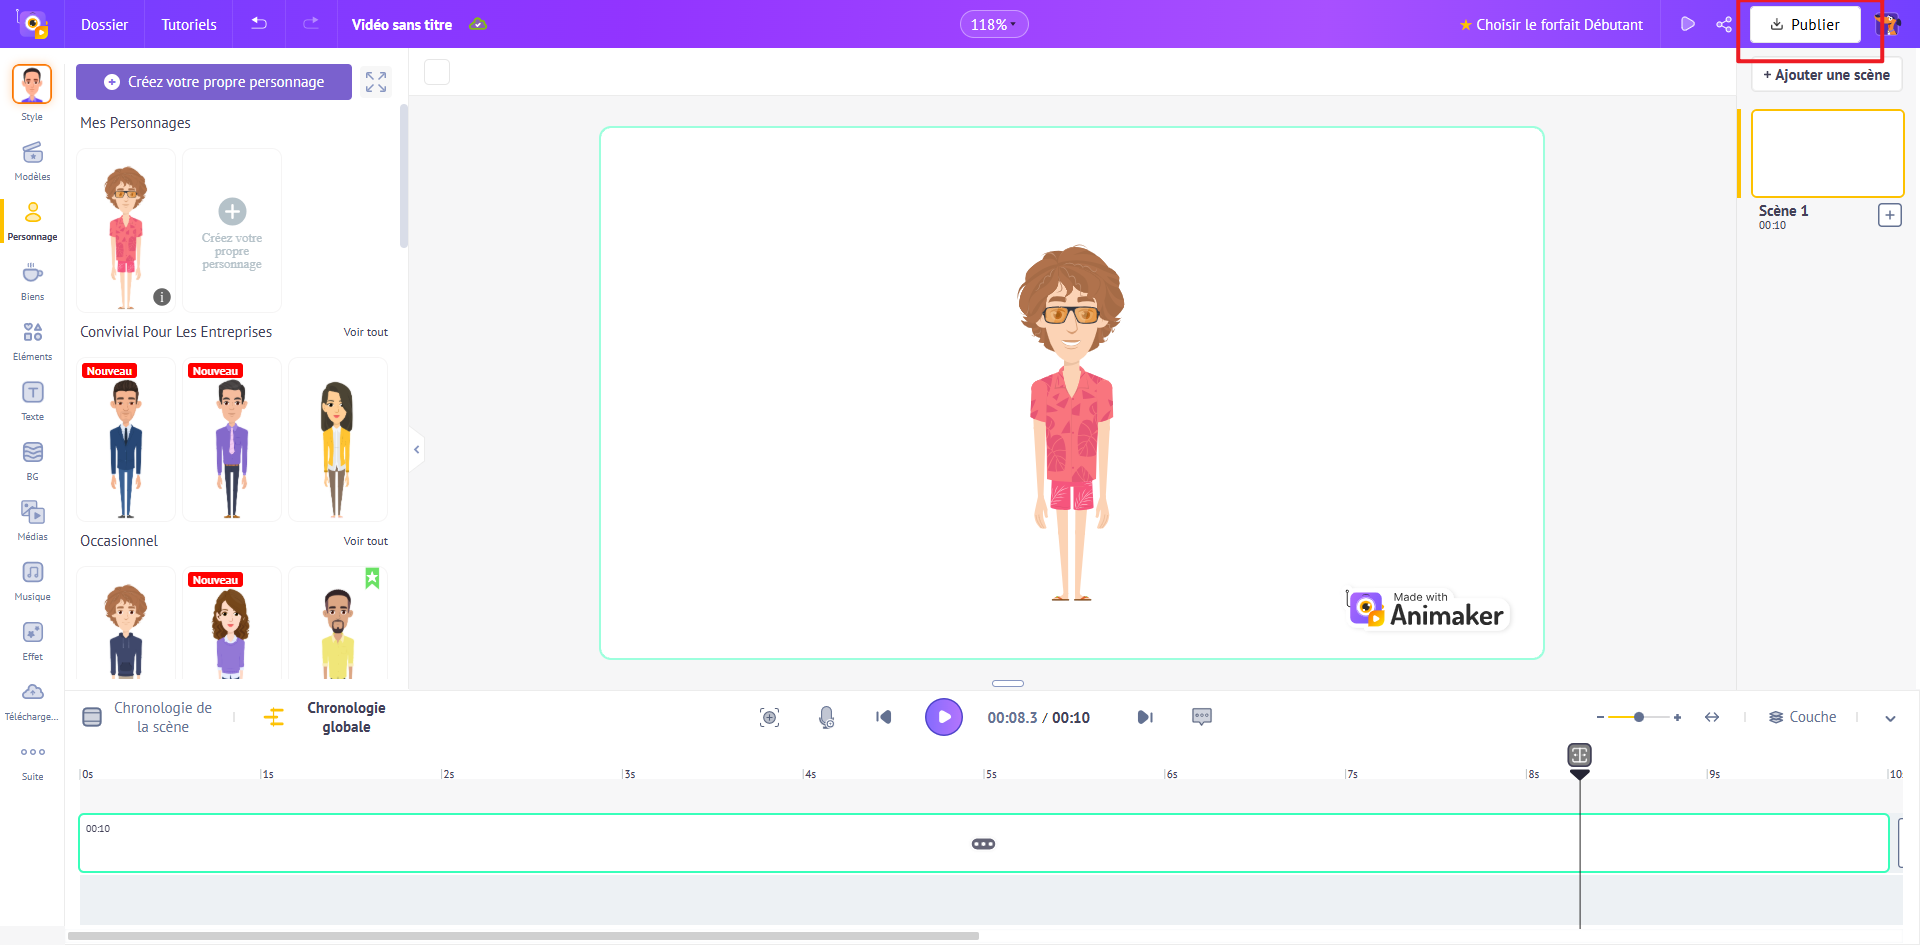Open the Effet panel
Viewport: 1920px width, 945px height.
pos(32,639)
